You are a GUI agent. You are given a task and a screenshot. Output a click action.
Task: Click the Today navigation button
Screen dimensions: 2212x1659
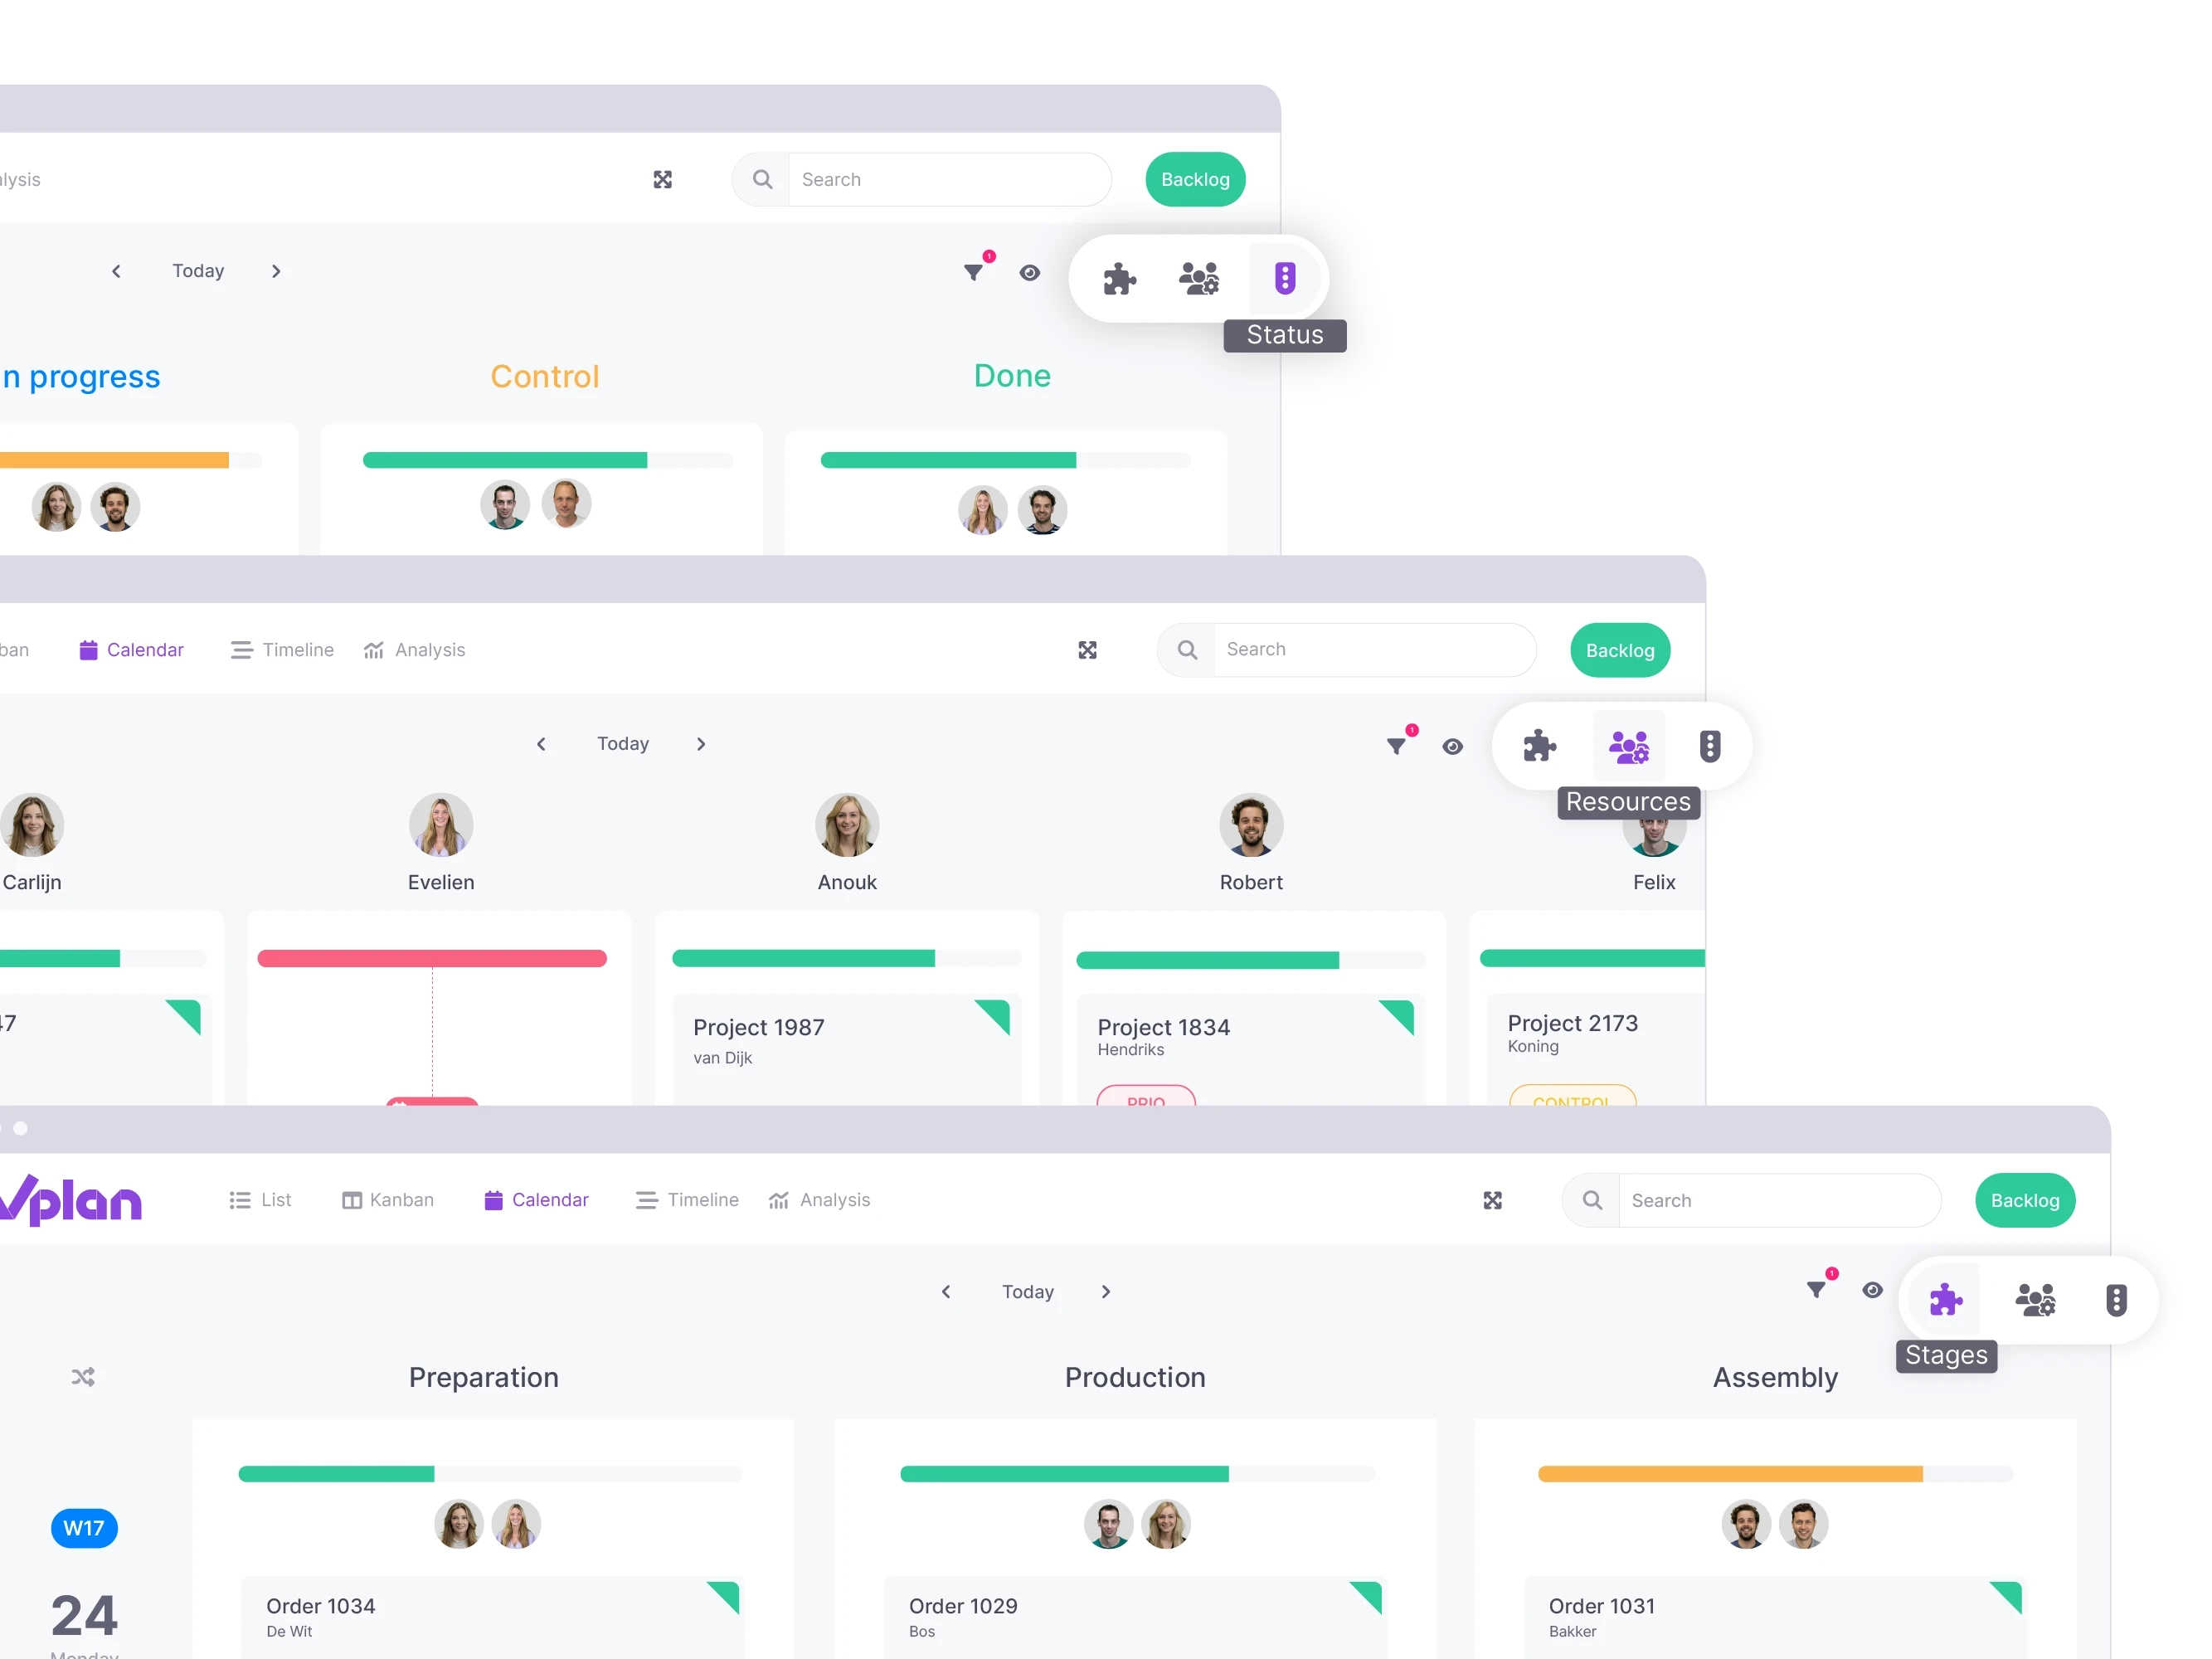[1029, 1292]
